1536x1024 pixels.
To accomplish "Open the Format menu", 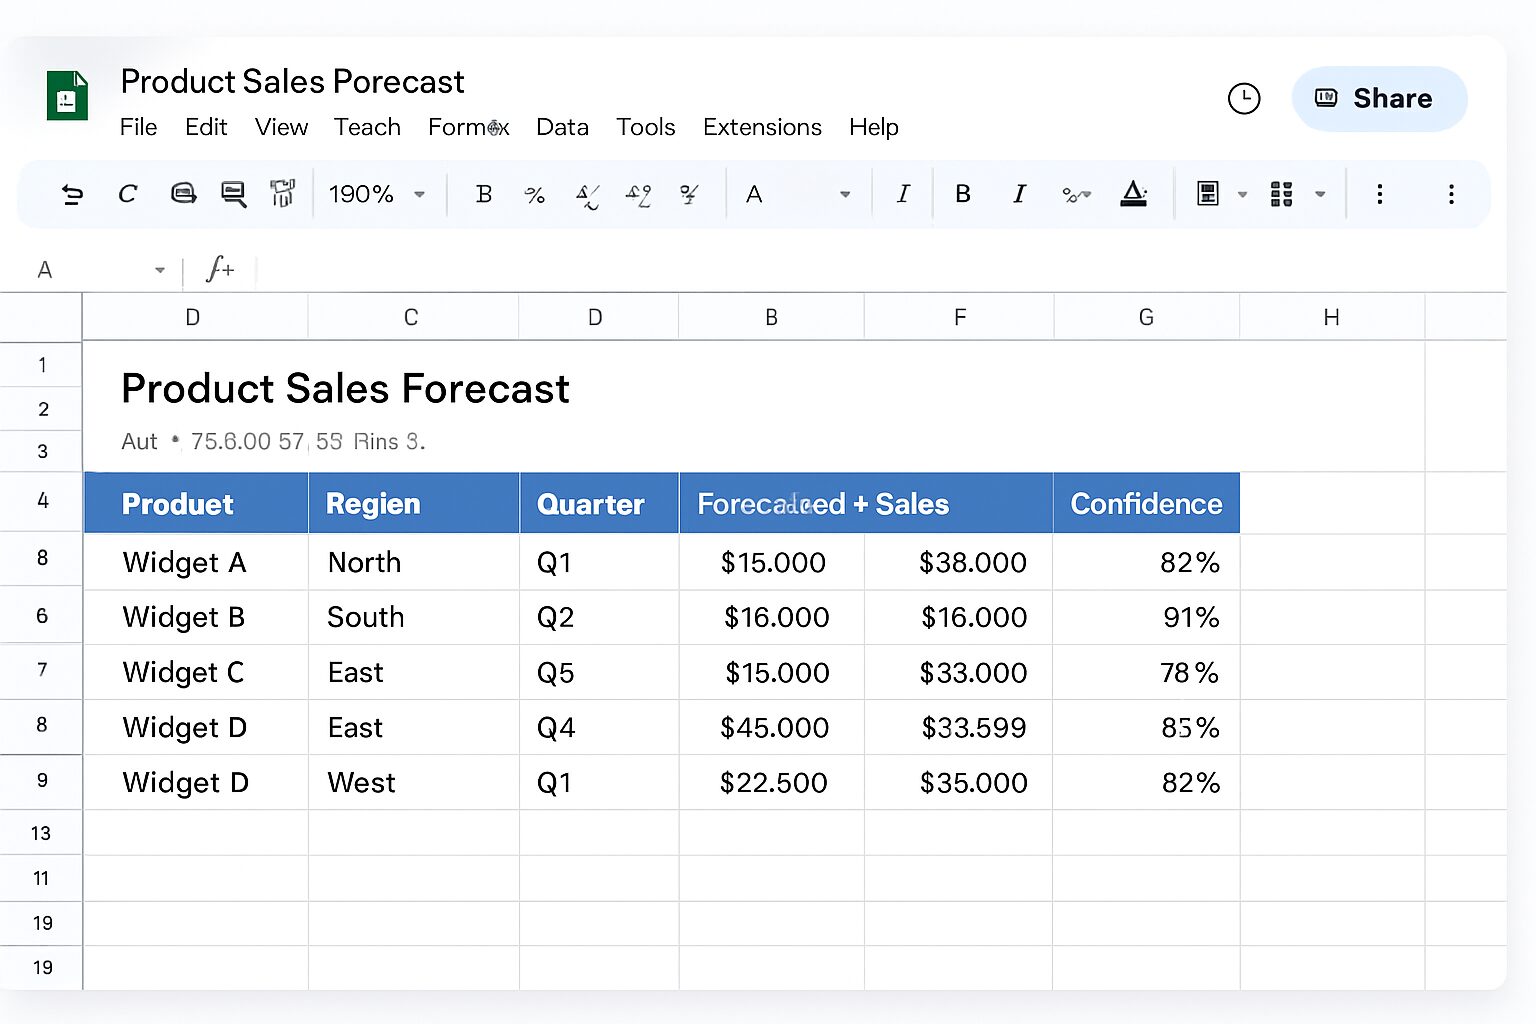I will (x=469, y=127).
